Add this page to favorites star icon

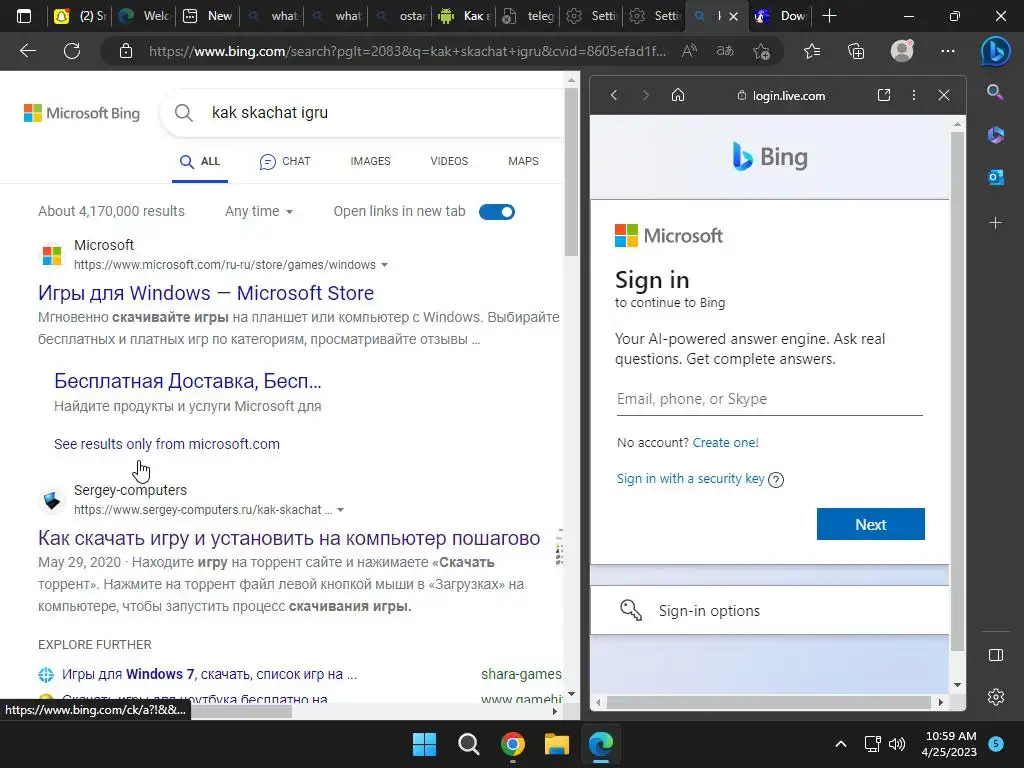click(x=761, y=51)
